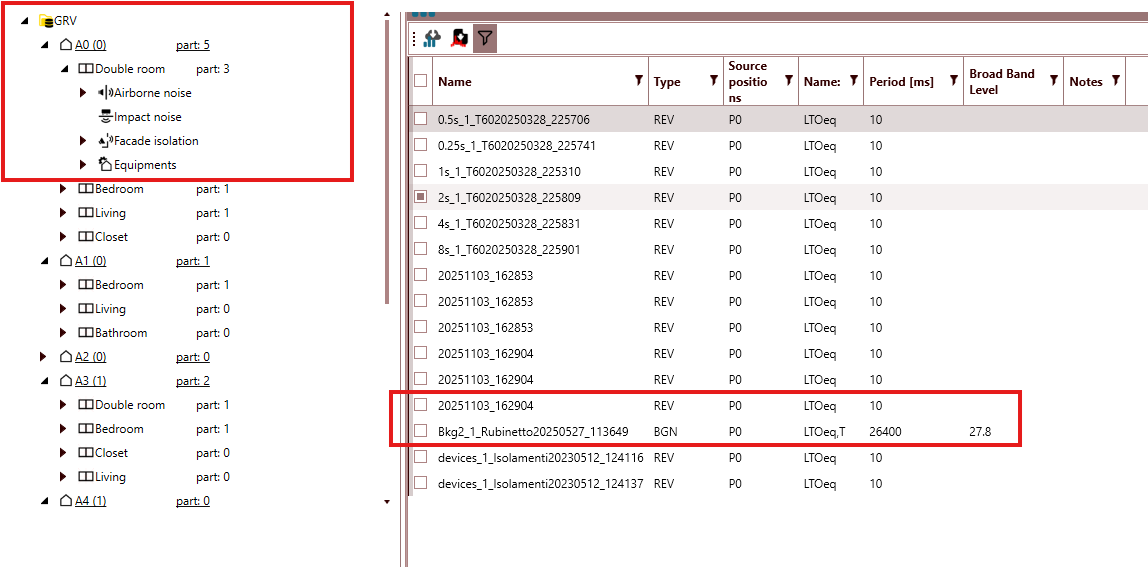Open the Notes column filter funnel
Image resolution: width=1148 pixels, height=567 pixels.
pos(1116,80)
